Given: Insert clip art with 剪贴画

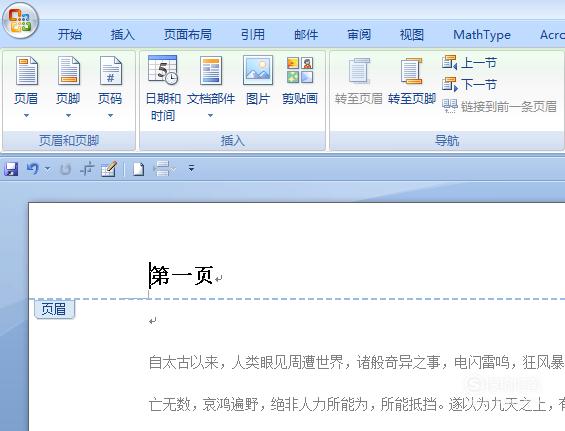Looking at the screenshot, I should click(x=300, y=80).
